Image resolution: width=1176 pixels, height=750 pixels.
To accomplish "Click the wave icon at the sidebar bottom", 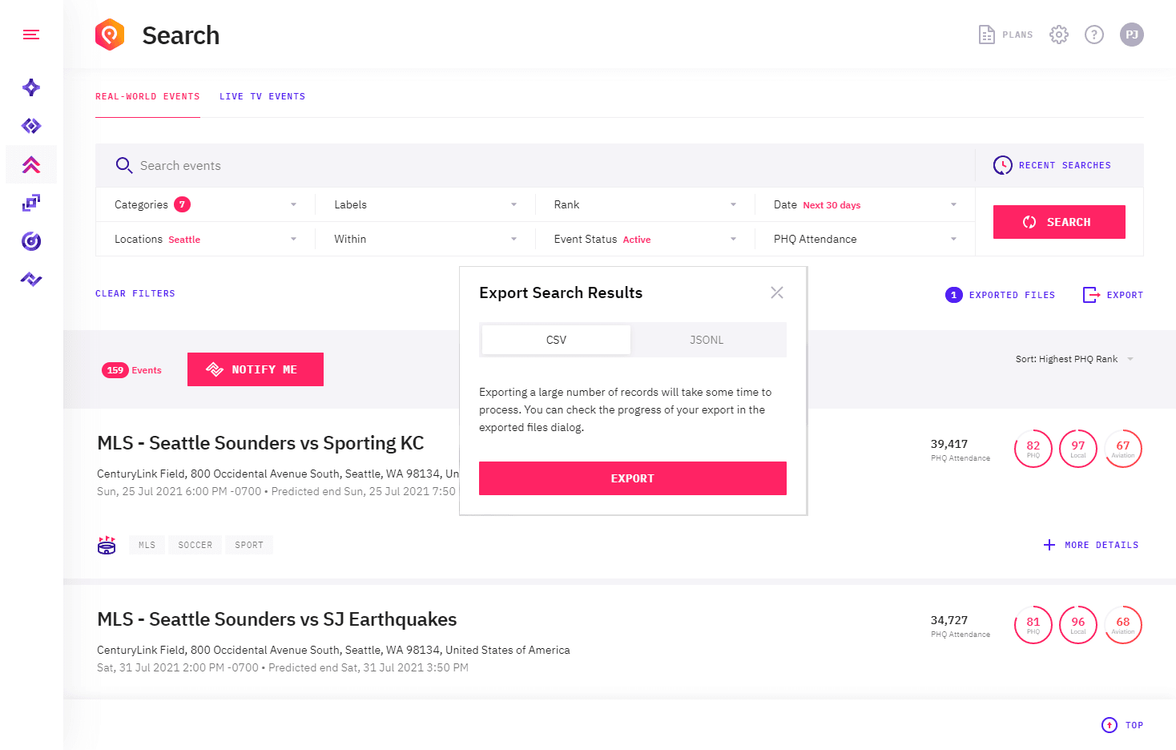I will click(x=30, y=279).
